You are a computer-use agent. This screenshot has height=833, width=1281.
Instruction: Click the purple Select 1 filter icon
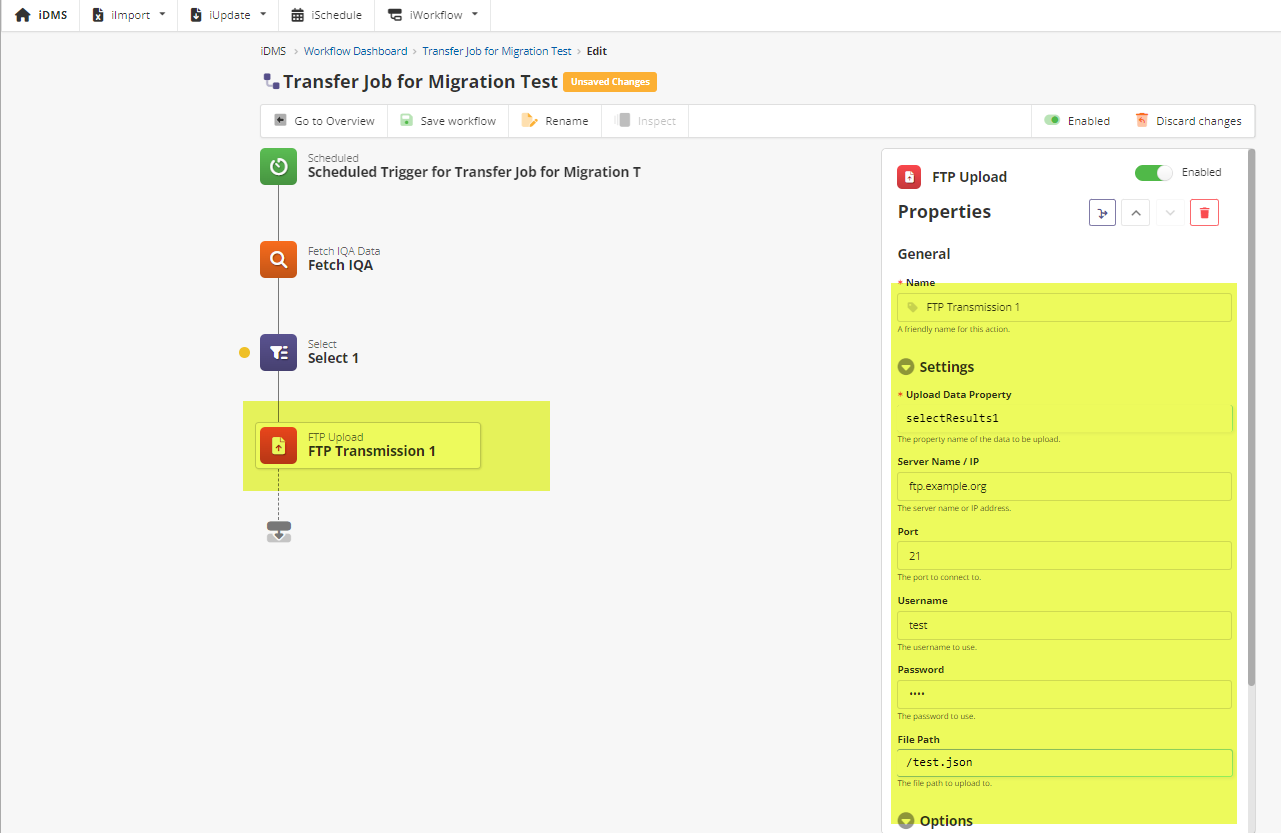pos(278,352)
